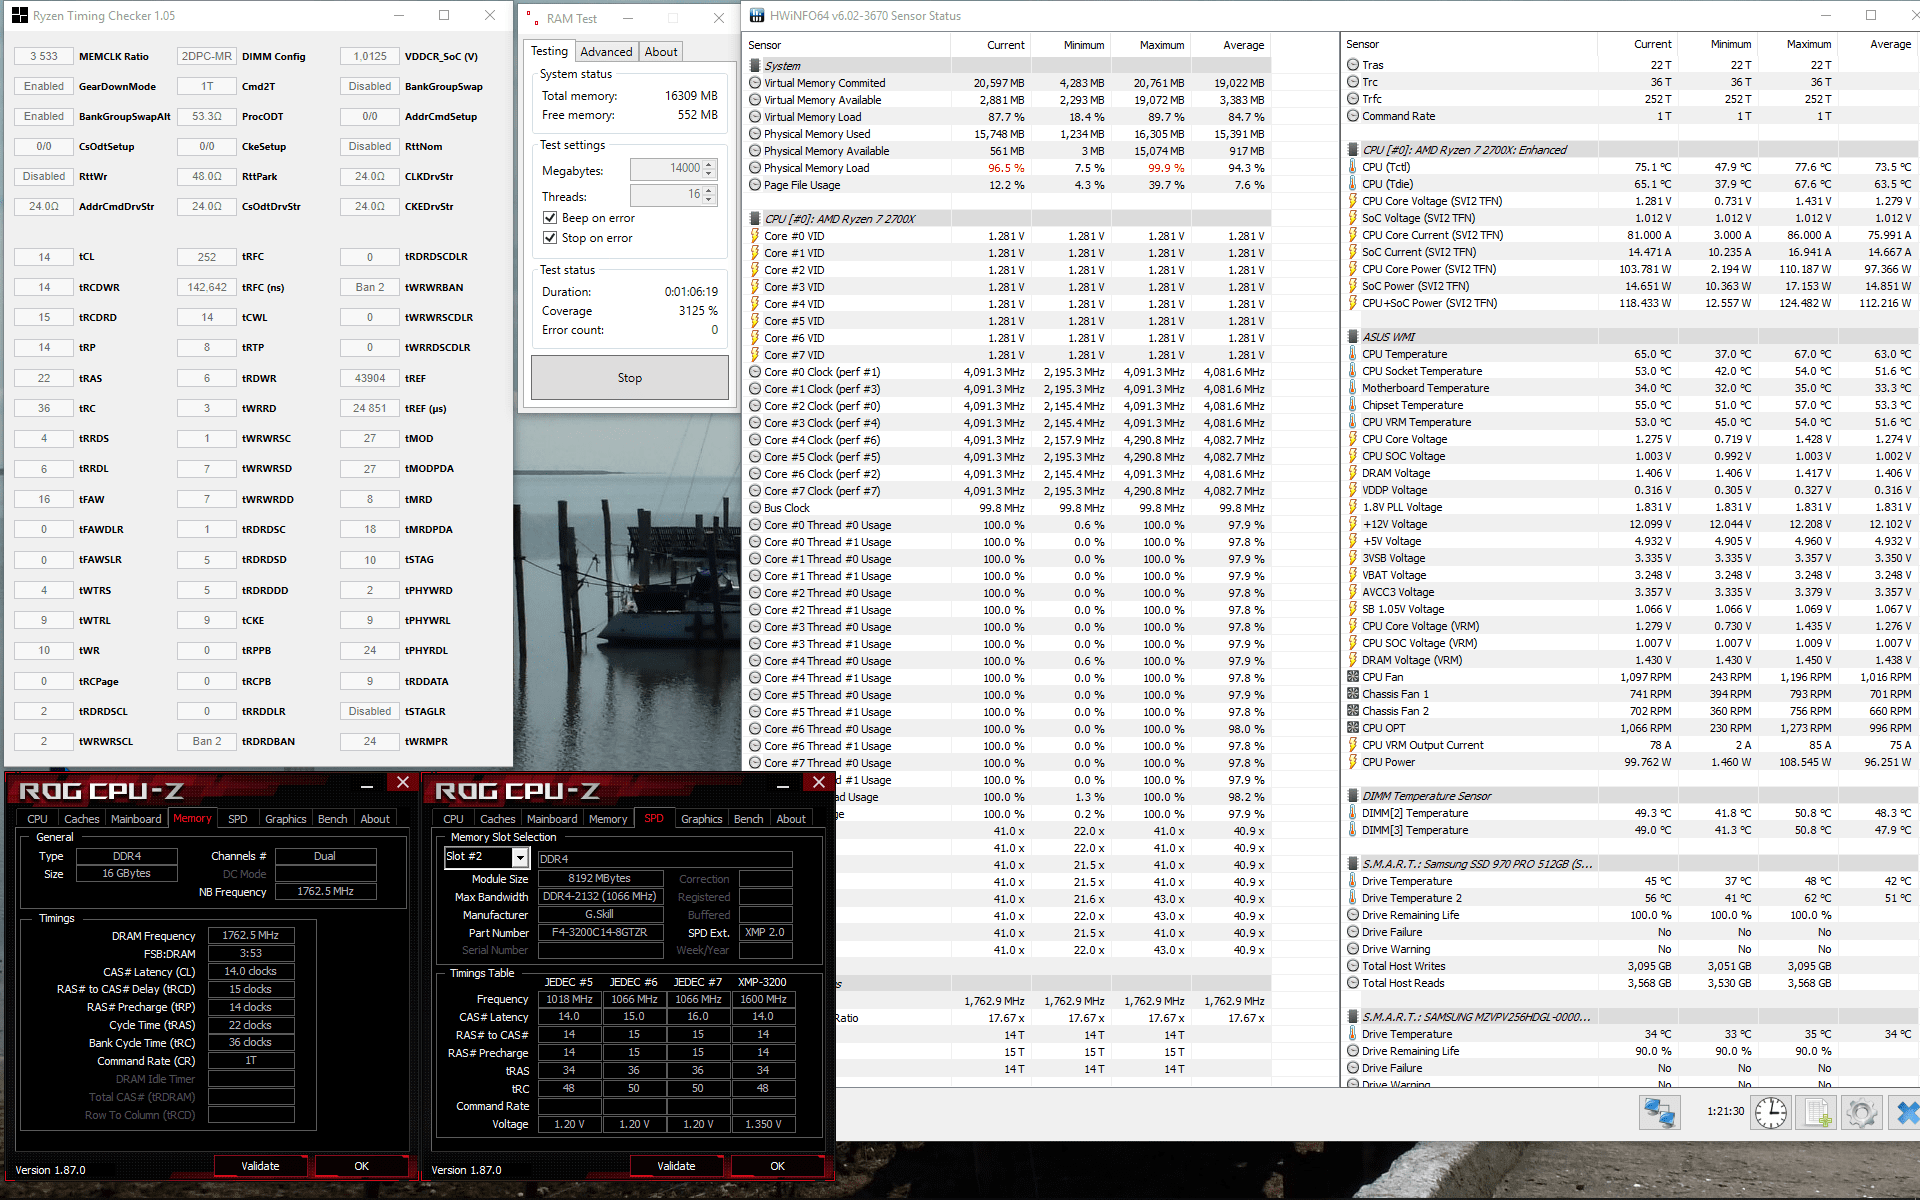This screenshot has width=1920, height=1200.
Task: Click the RAM Test title bar icon
Action: coord(531,18)
